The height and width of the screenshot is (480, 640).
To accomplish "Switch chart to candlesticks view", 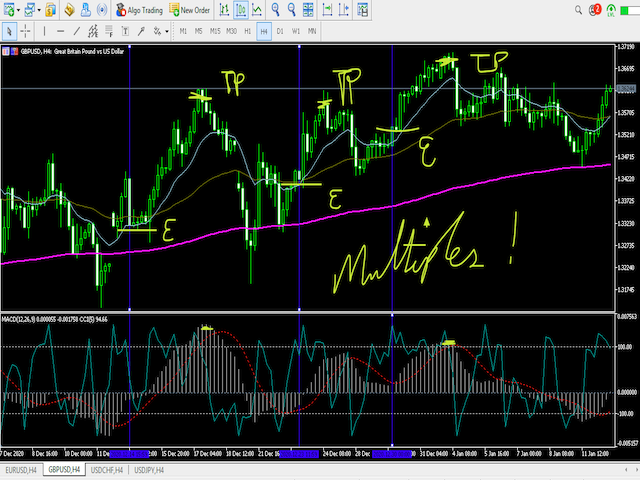I will 242,11.
